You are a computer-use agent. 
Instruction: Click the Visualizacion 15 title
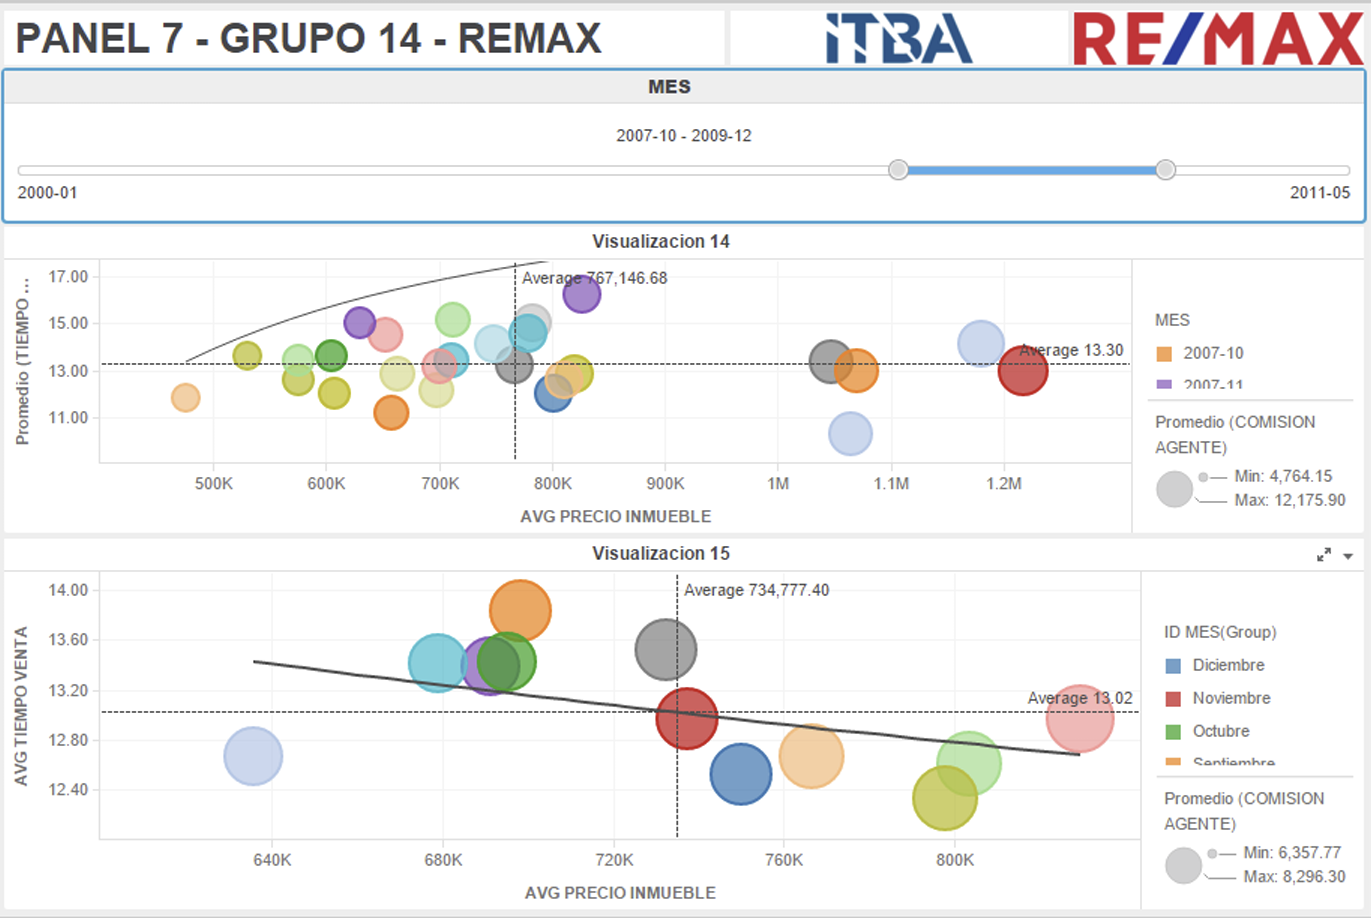[x=660, y=553]
